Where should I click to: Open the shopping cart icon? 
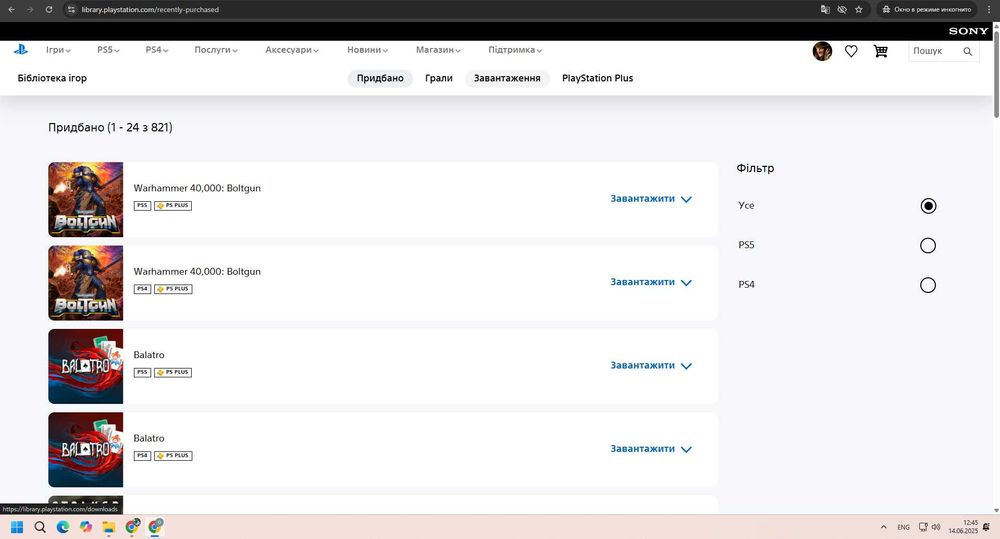(881, 51)
